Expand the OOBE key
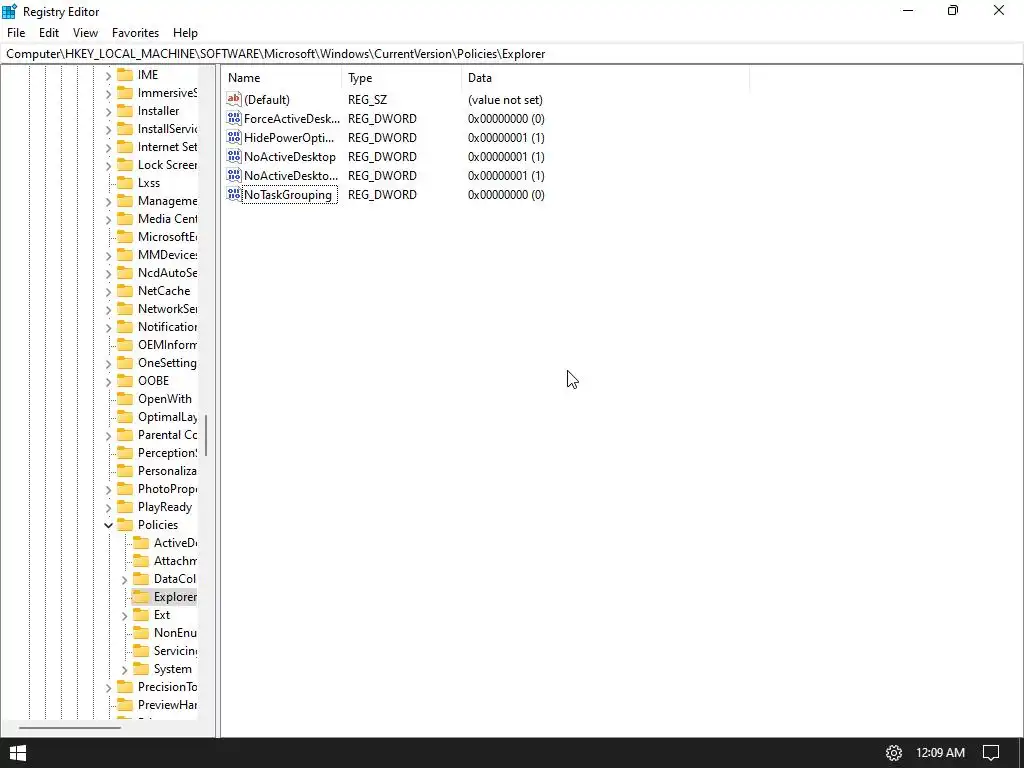 (x=108, y=381)
